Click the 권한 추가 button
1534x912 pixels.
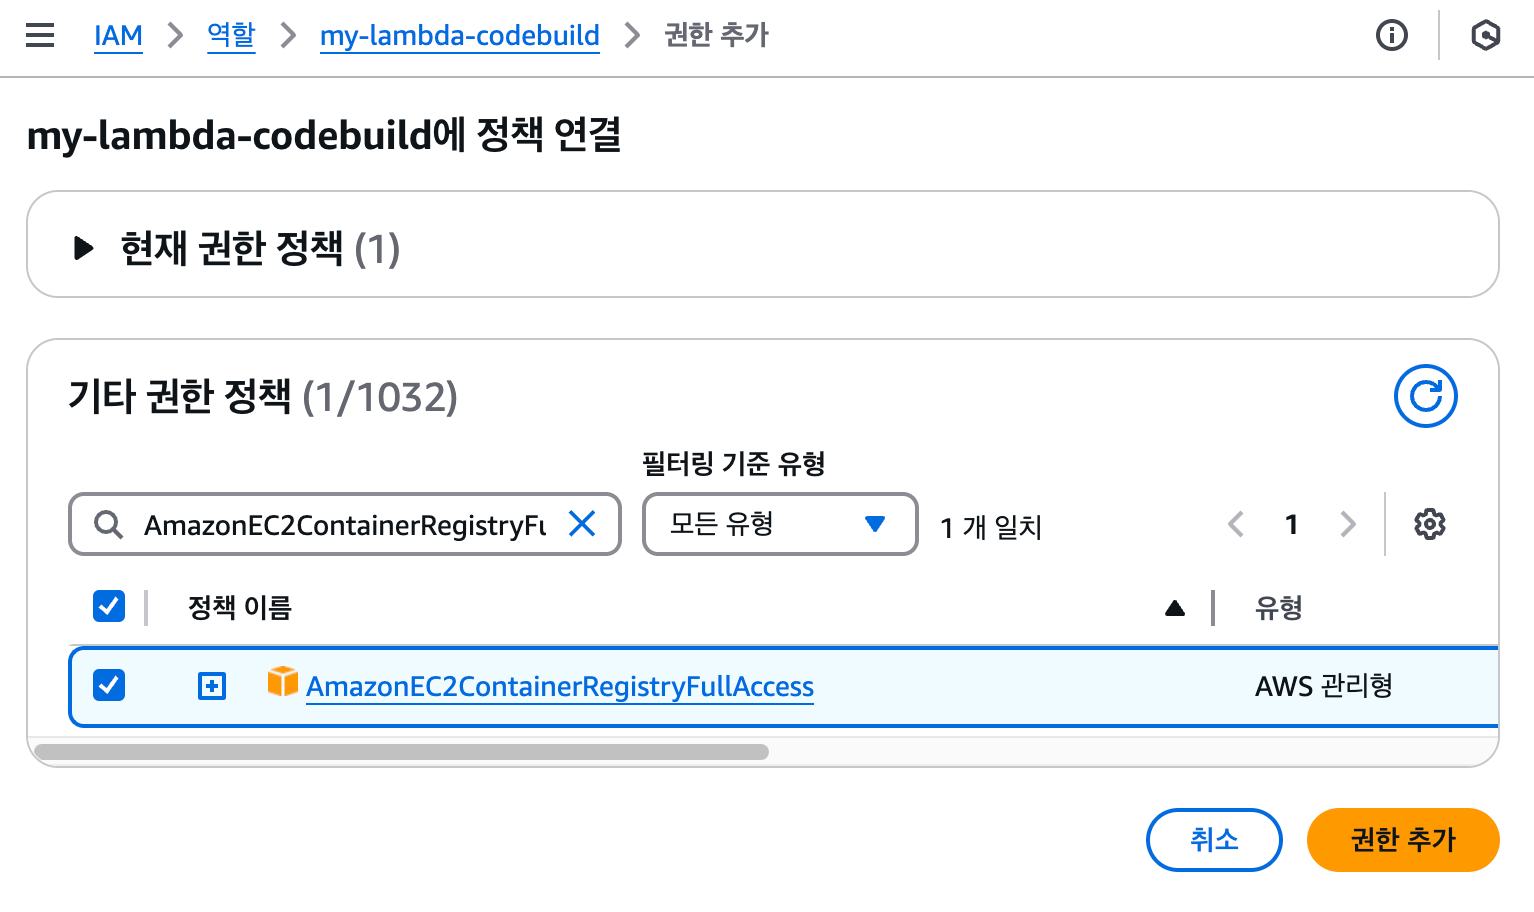point(1403,840)
